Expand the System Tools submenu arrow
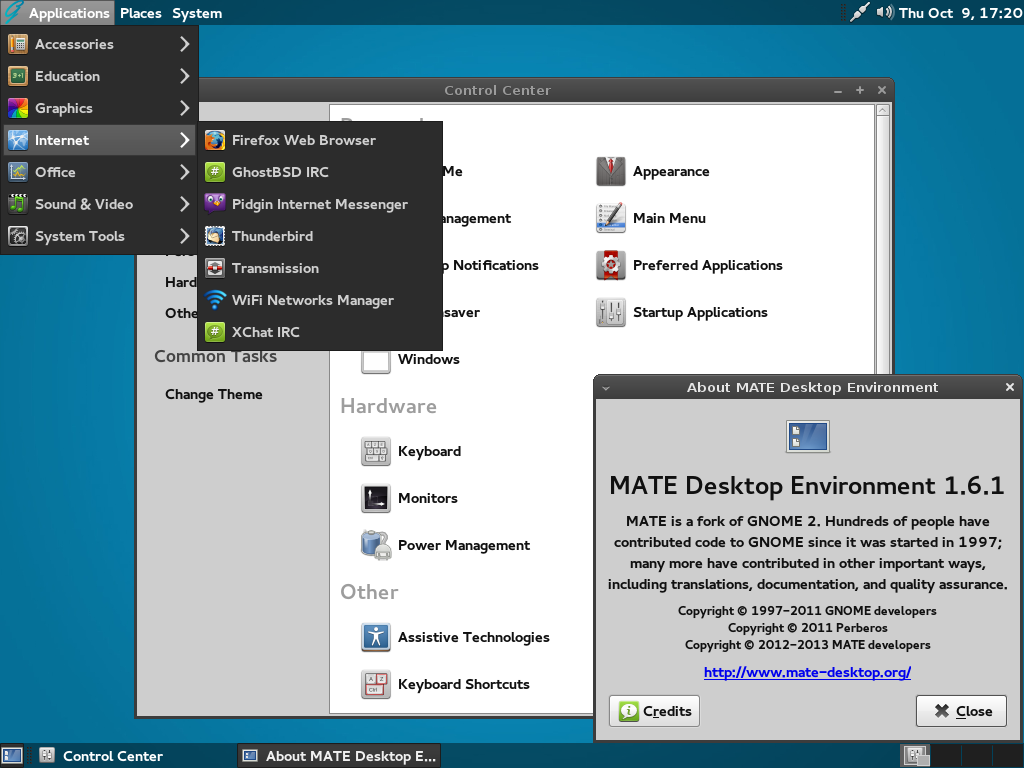Image resolution: width=1024 pixels, height=768 pixels. 185,236
